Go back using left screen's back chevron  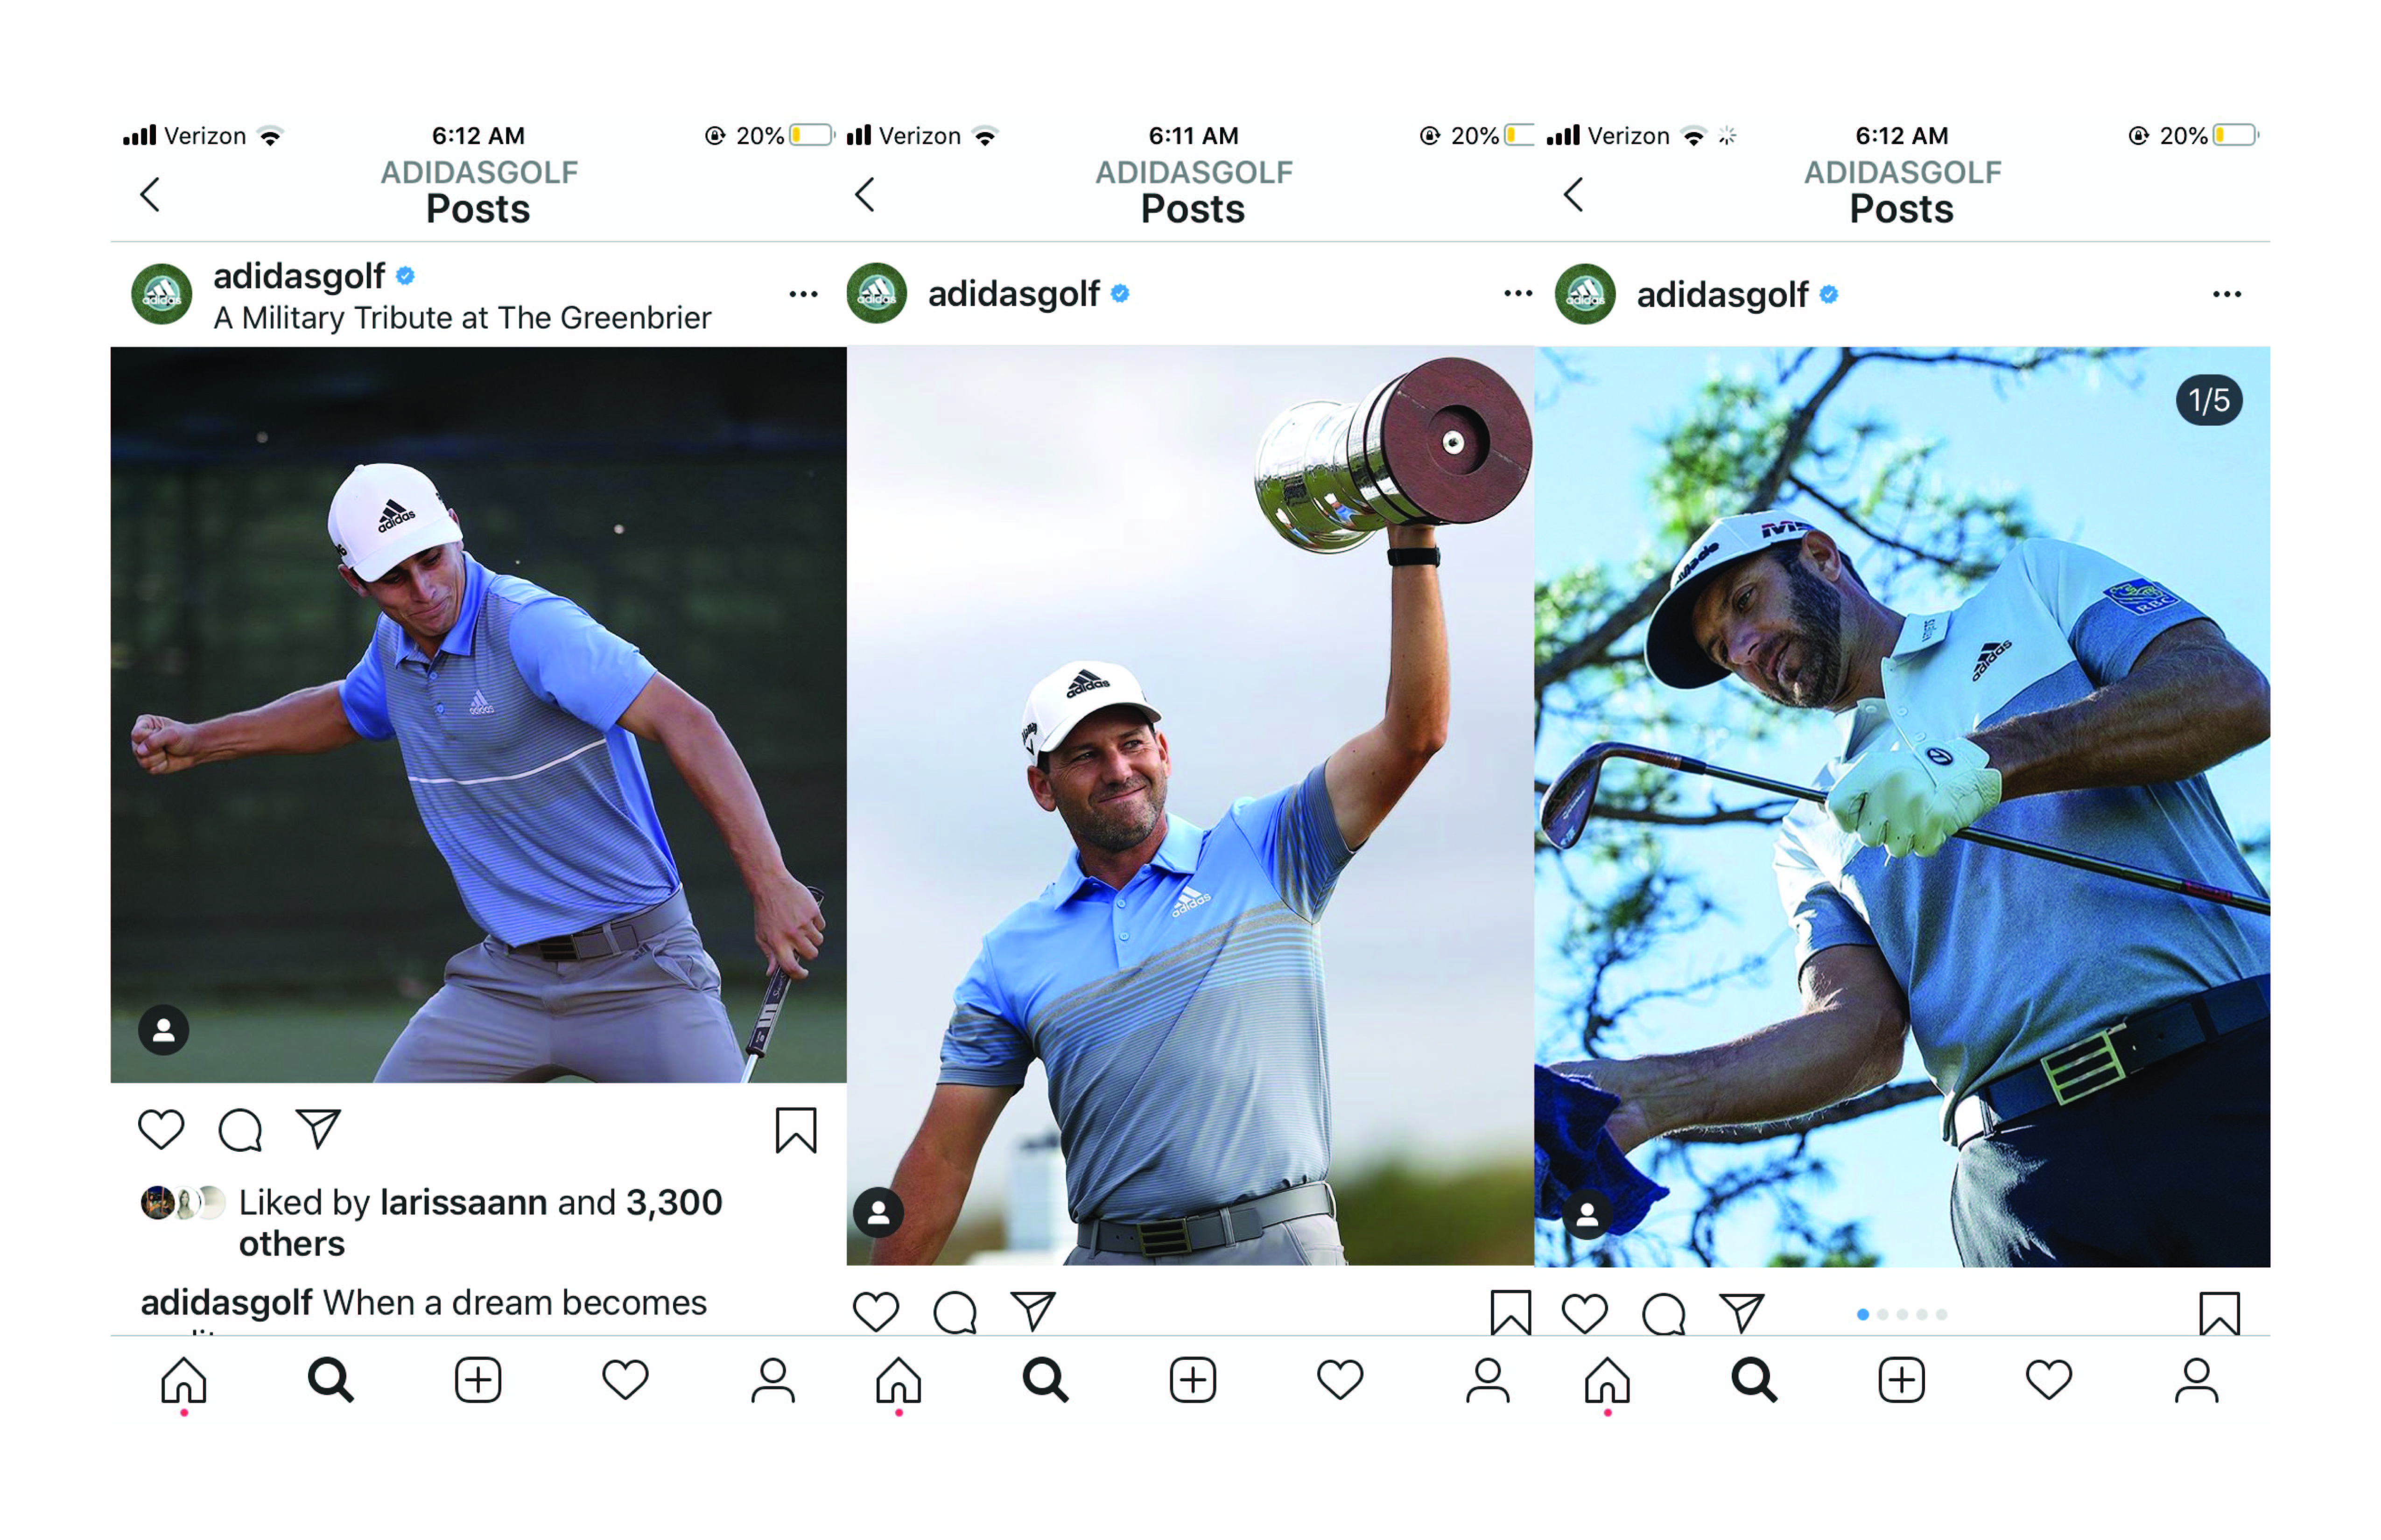[150, 194]
